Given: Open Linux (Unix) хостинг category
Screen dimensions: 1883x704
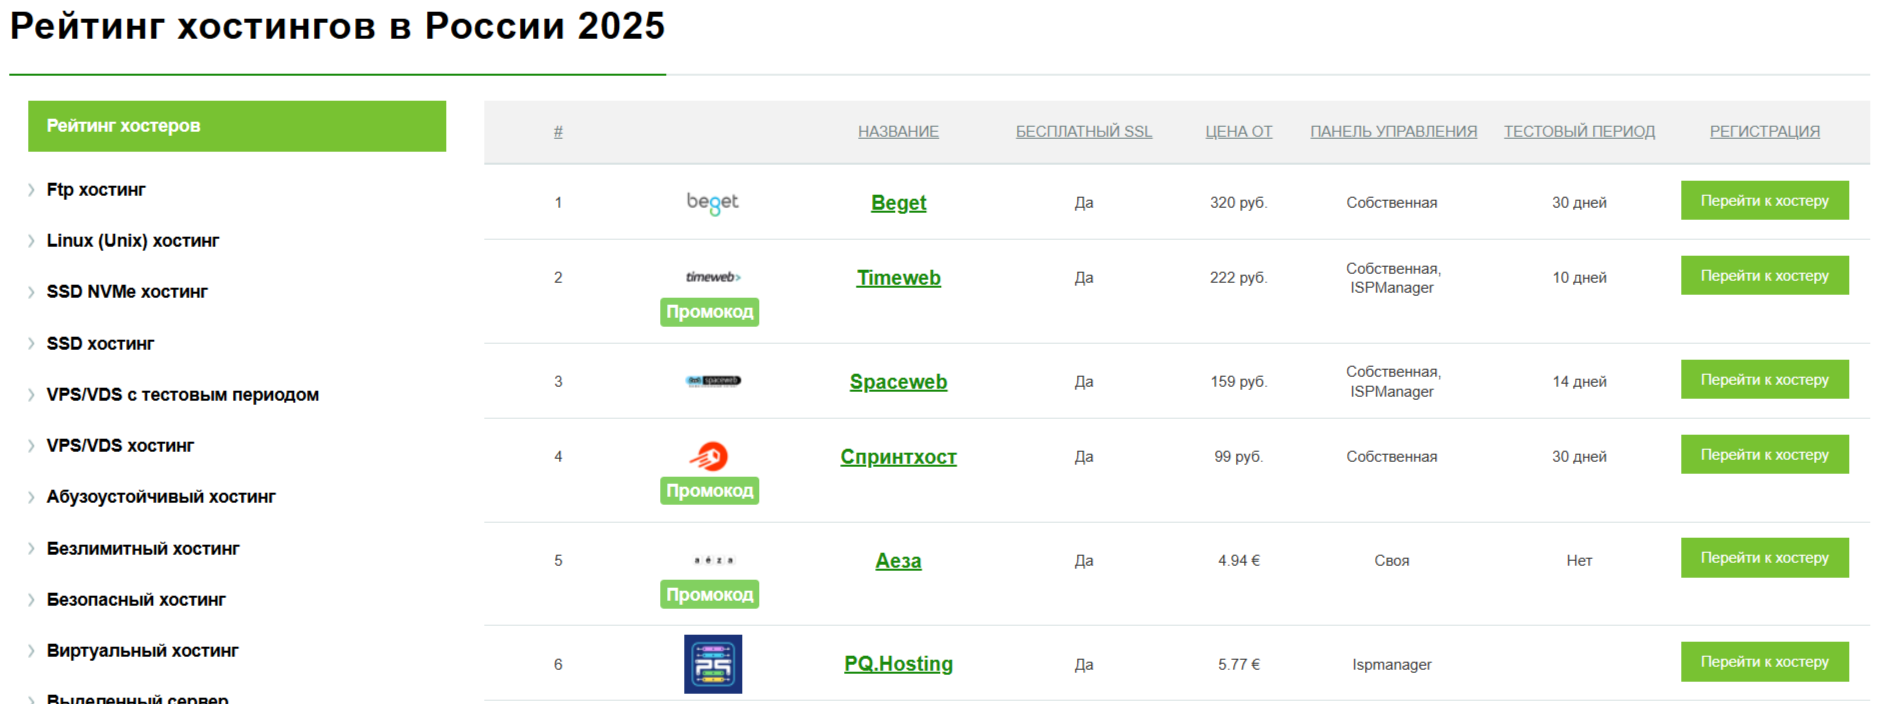Looking at the screenshot, I should 133,241.
